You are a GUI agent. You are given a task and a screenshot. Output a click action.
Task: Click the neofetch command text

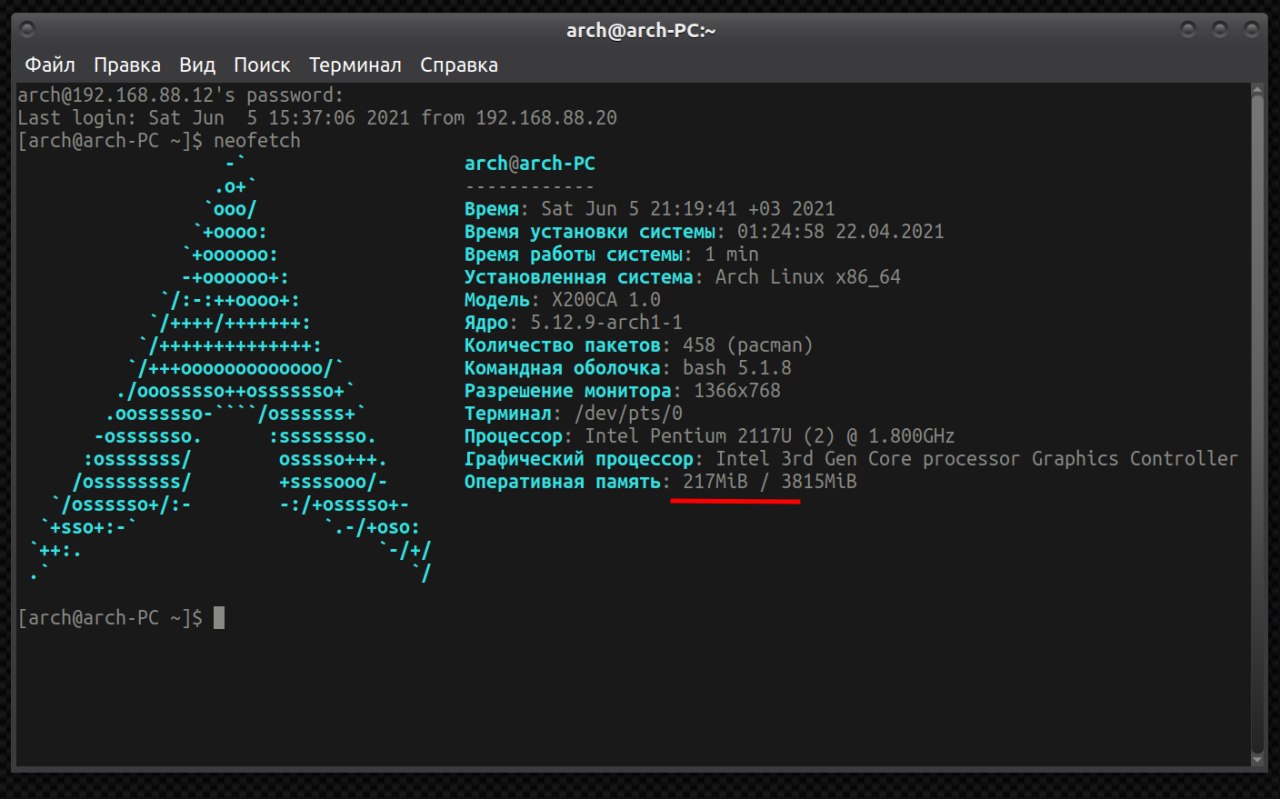[x=257, y=141]
